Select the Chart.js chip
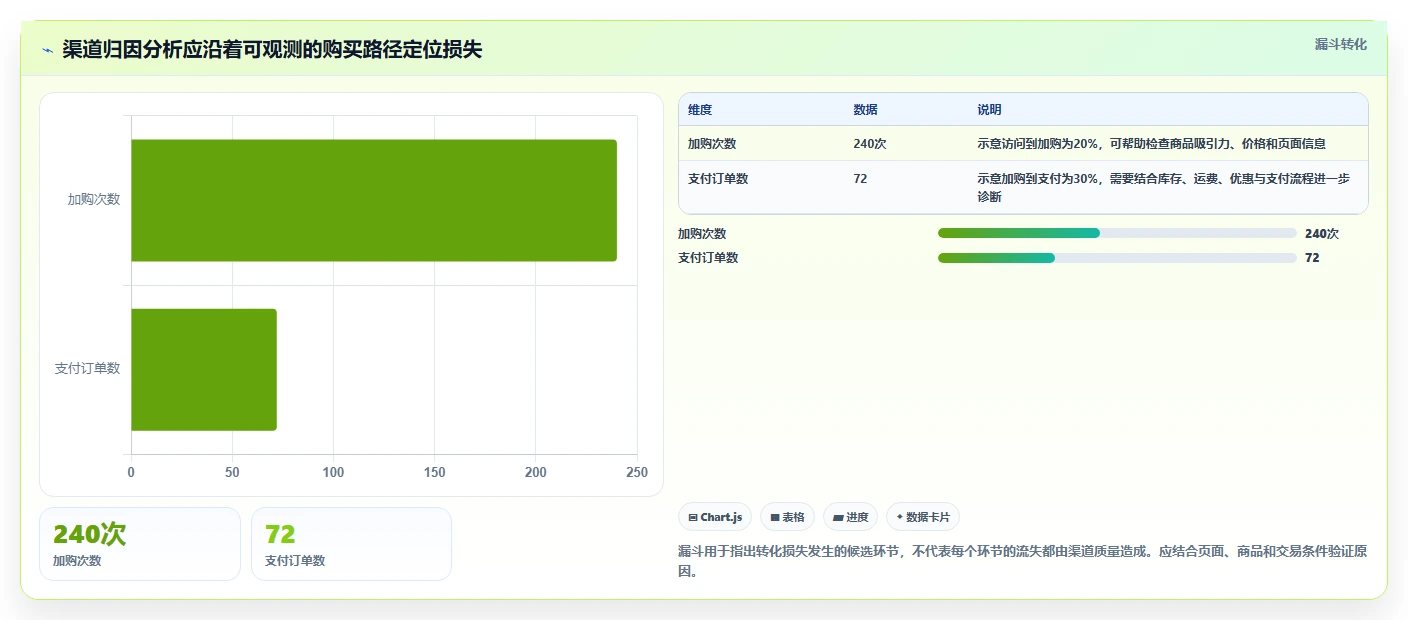This screenshot has height=620, width=1408. 715,517
